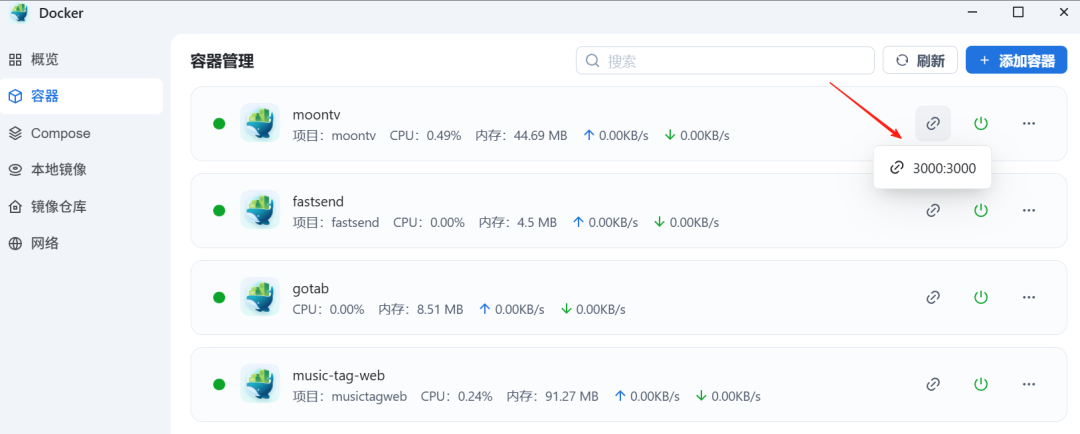Click the gotab green status dot
Screen dimensions: 1080x434
pos(219,297)
